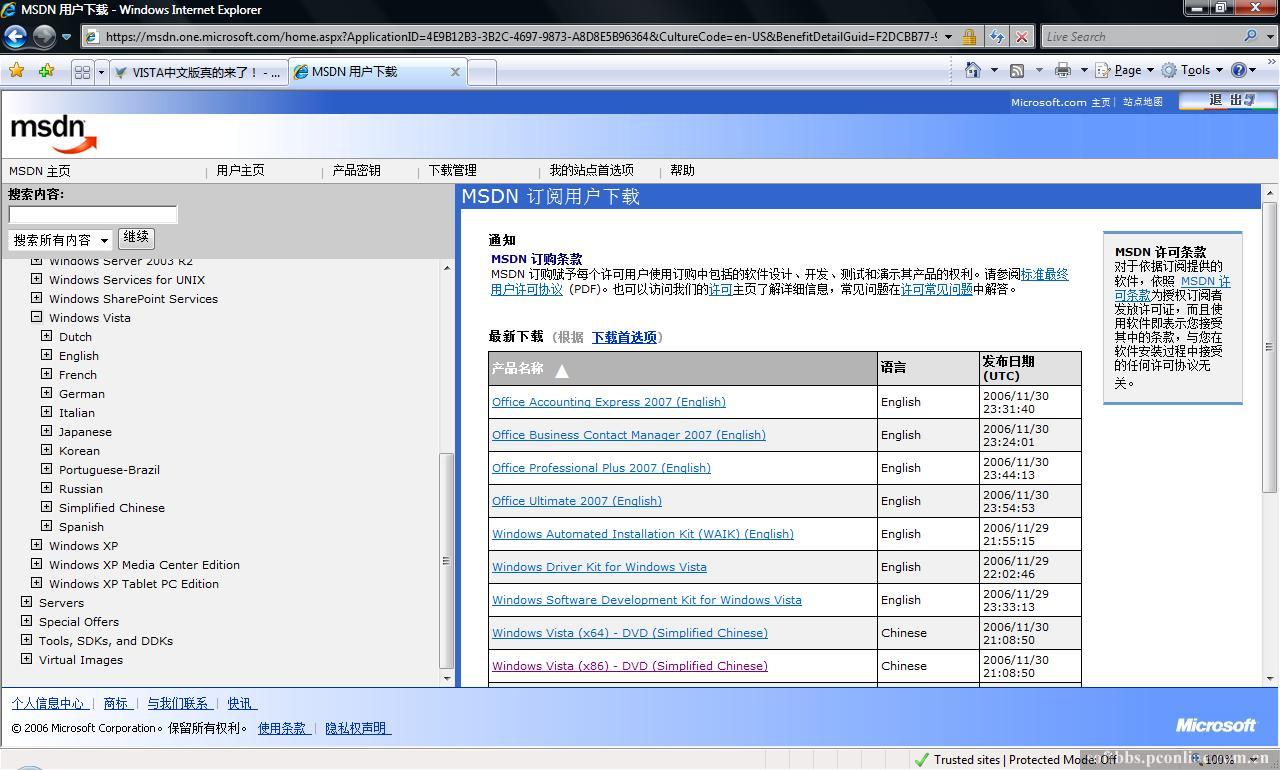The width and height of the screenshot is (1280, 770).
Task: Click the 个人信息中心 footer link
Action: pos(50,704)
